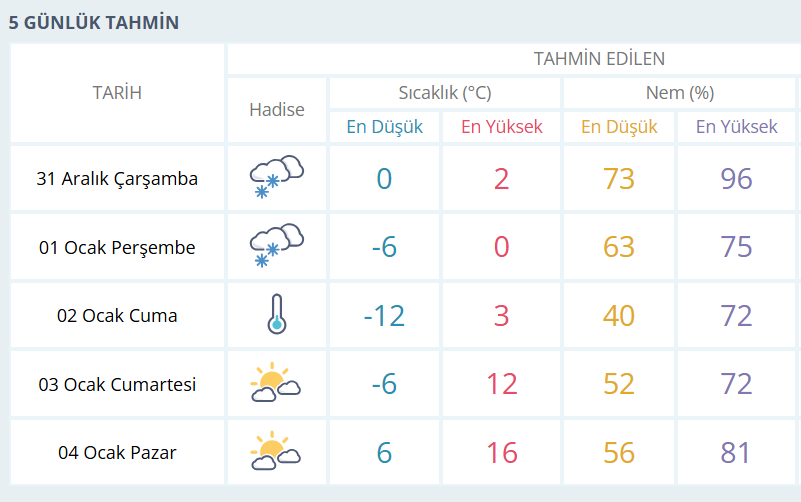Click the partly sunny icon for 03 Ocak
This screenshot has height=502, width=801.
[x=276, y=384]
